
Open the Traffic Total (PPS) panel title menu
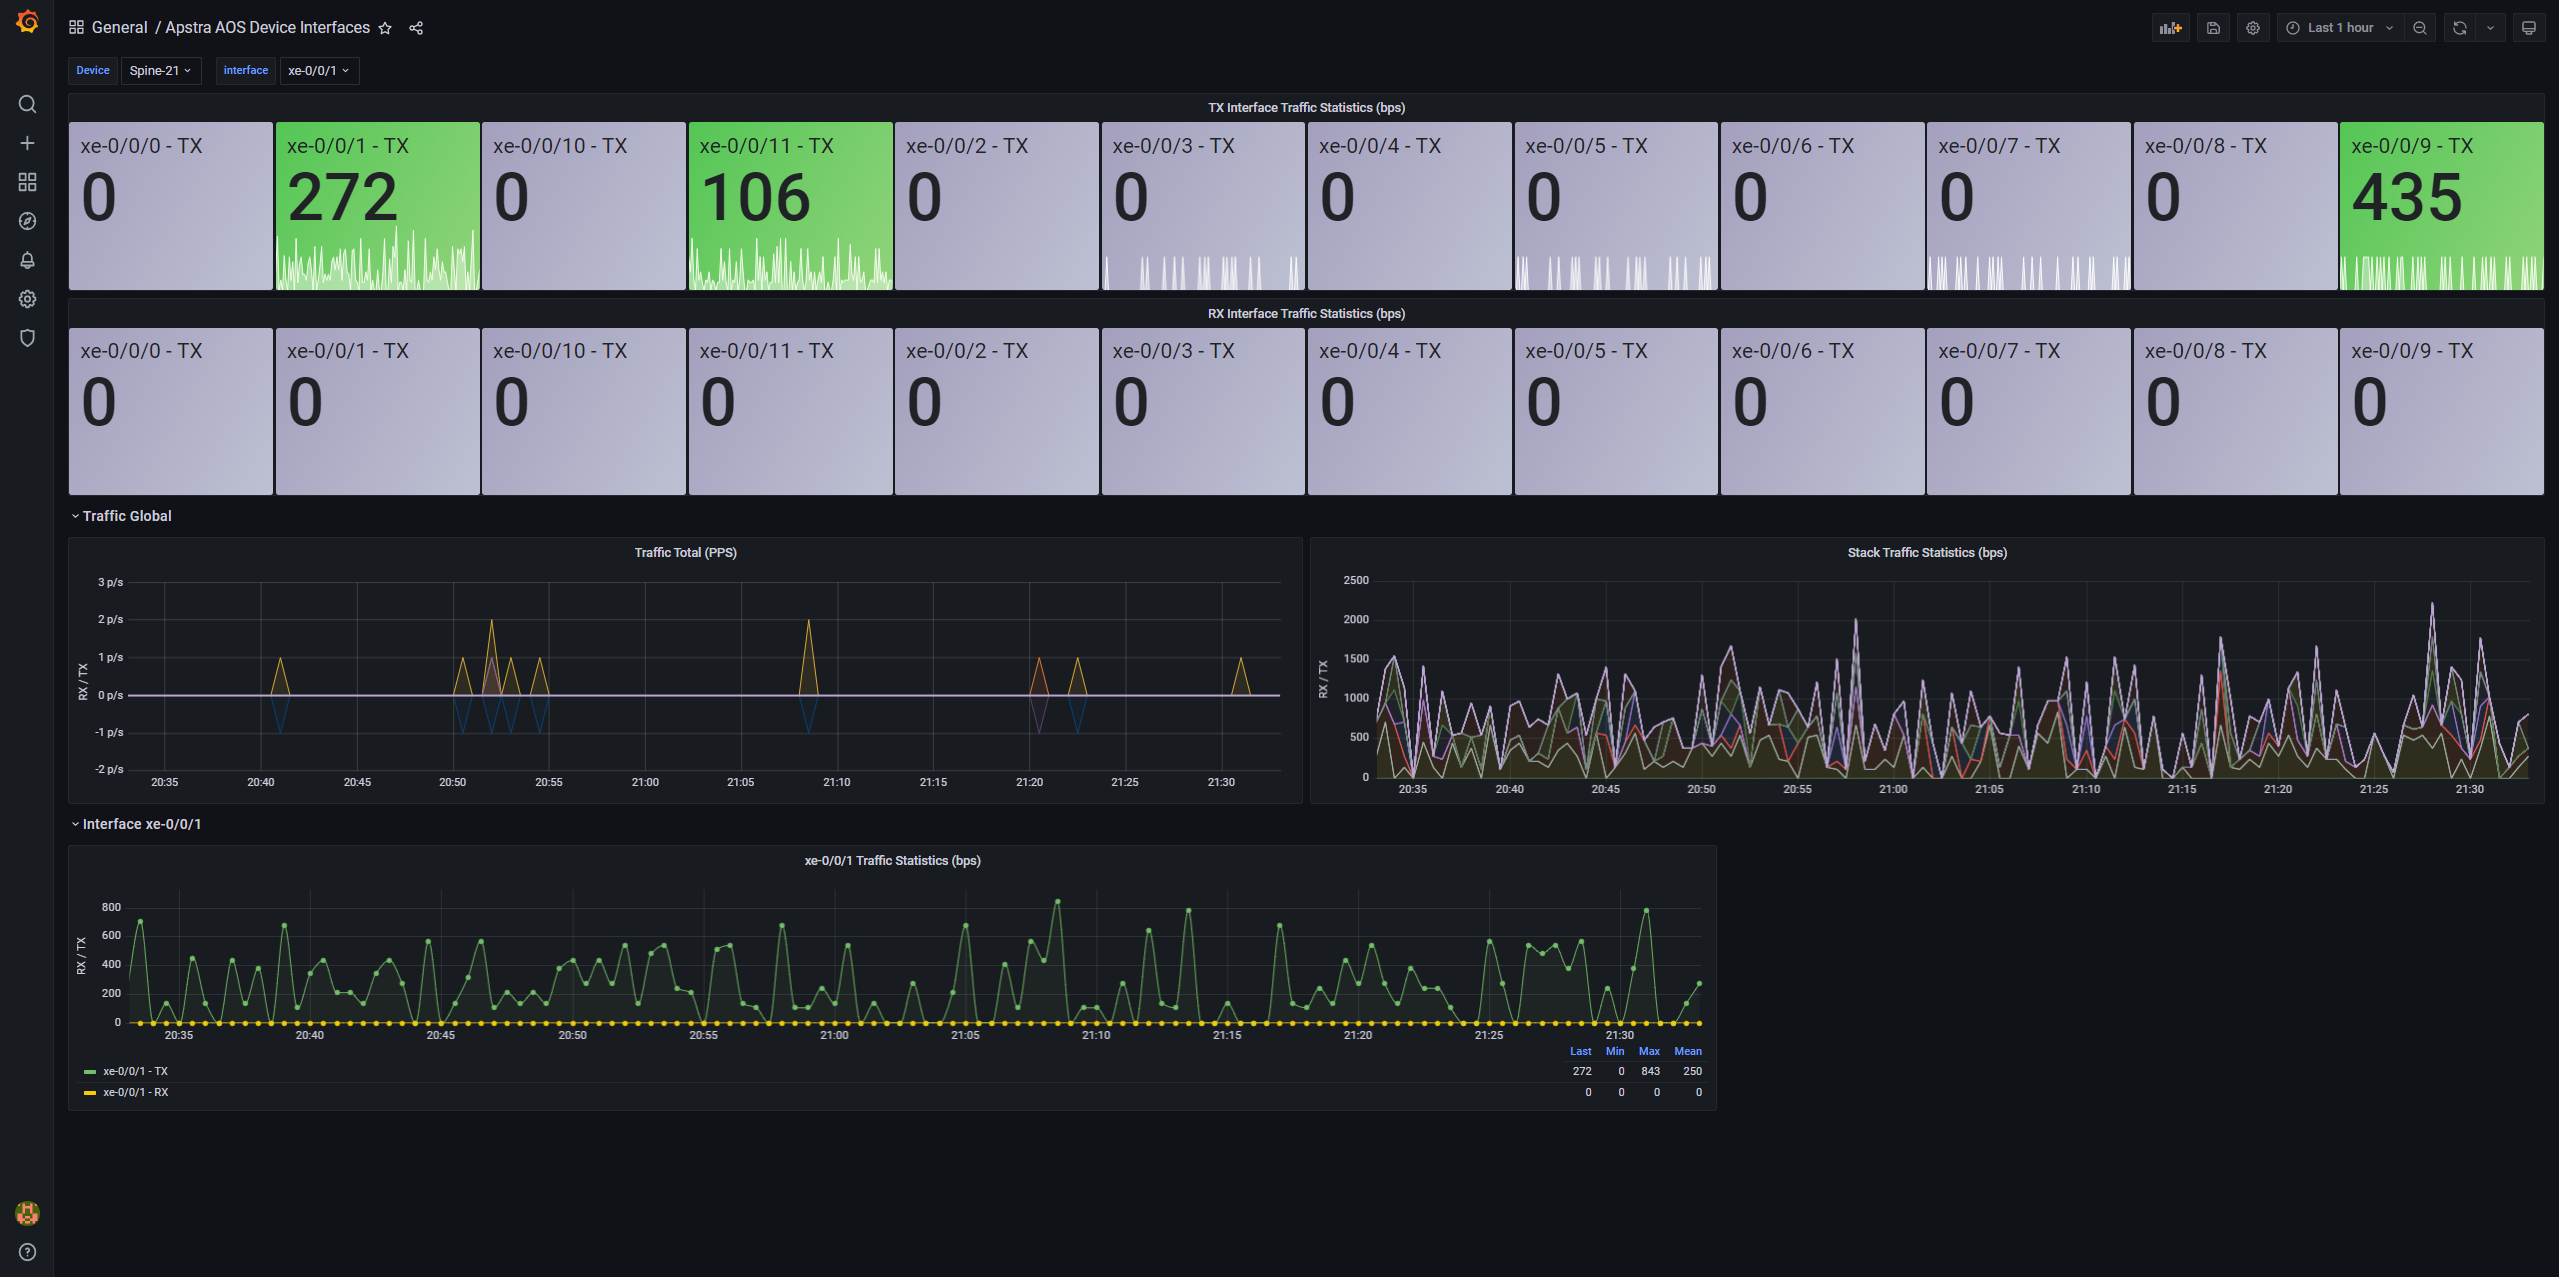tap(685, 553)
